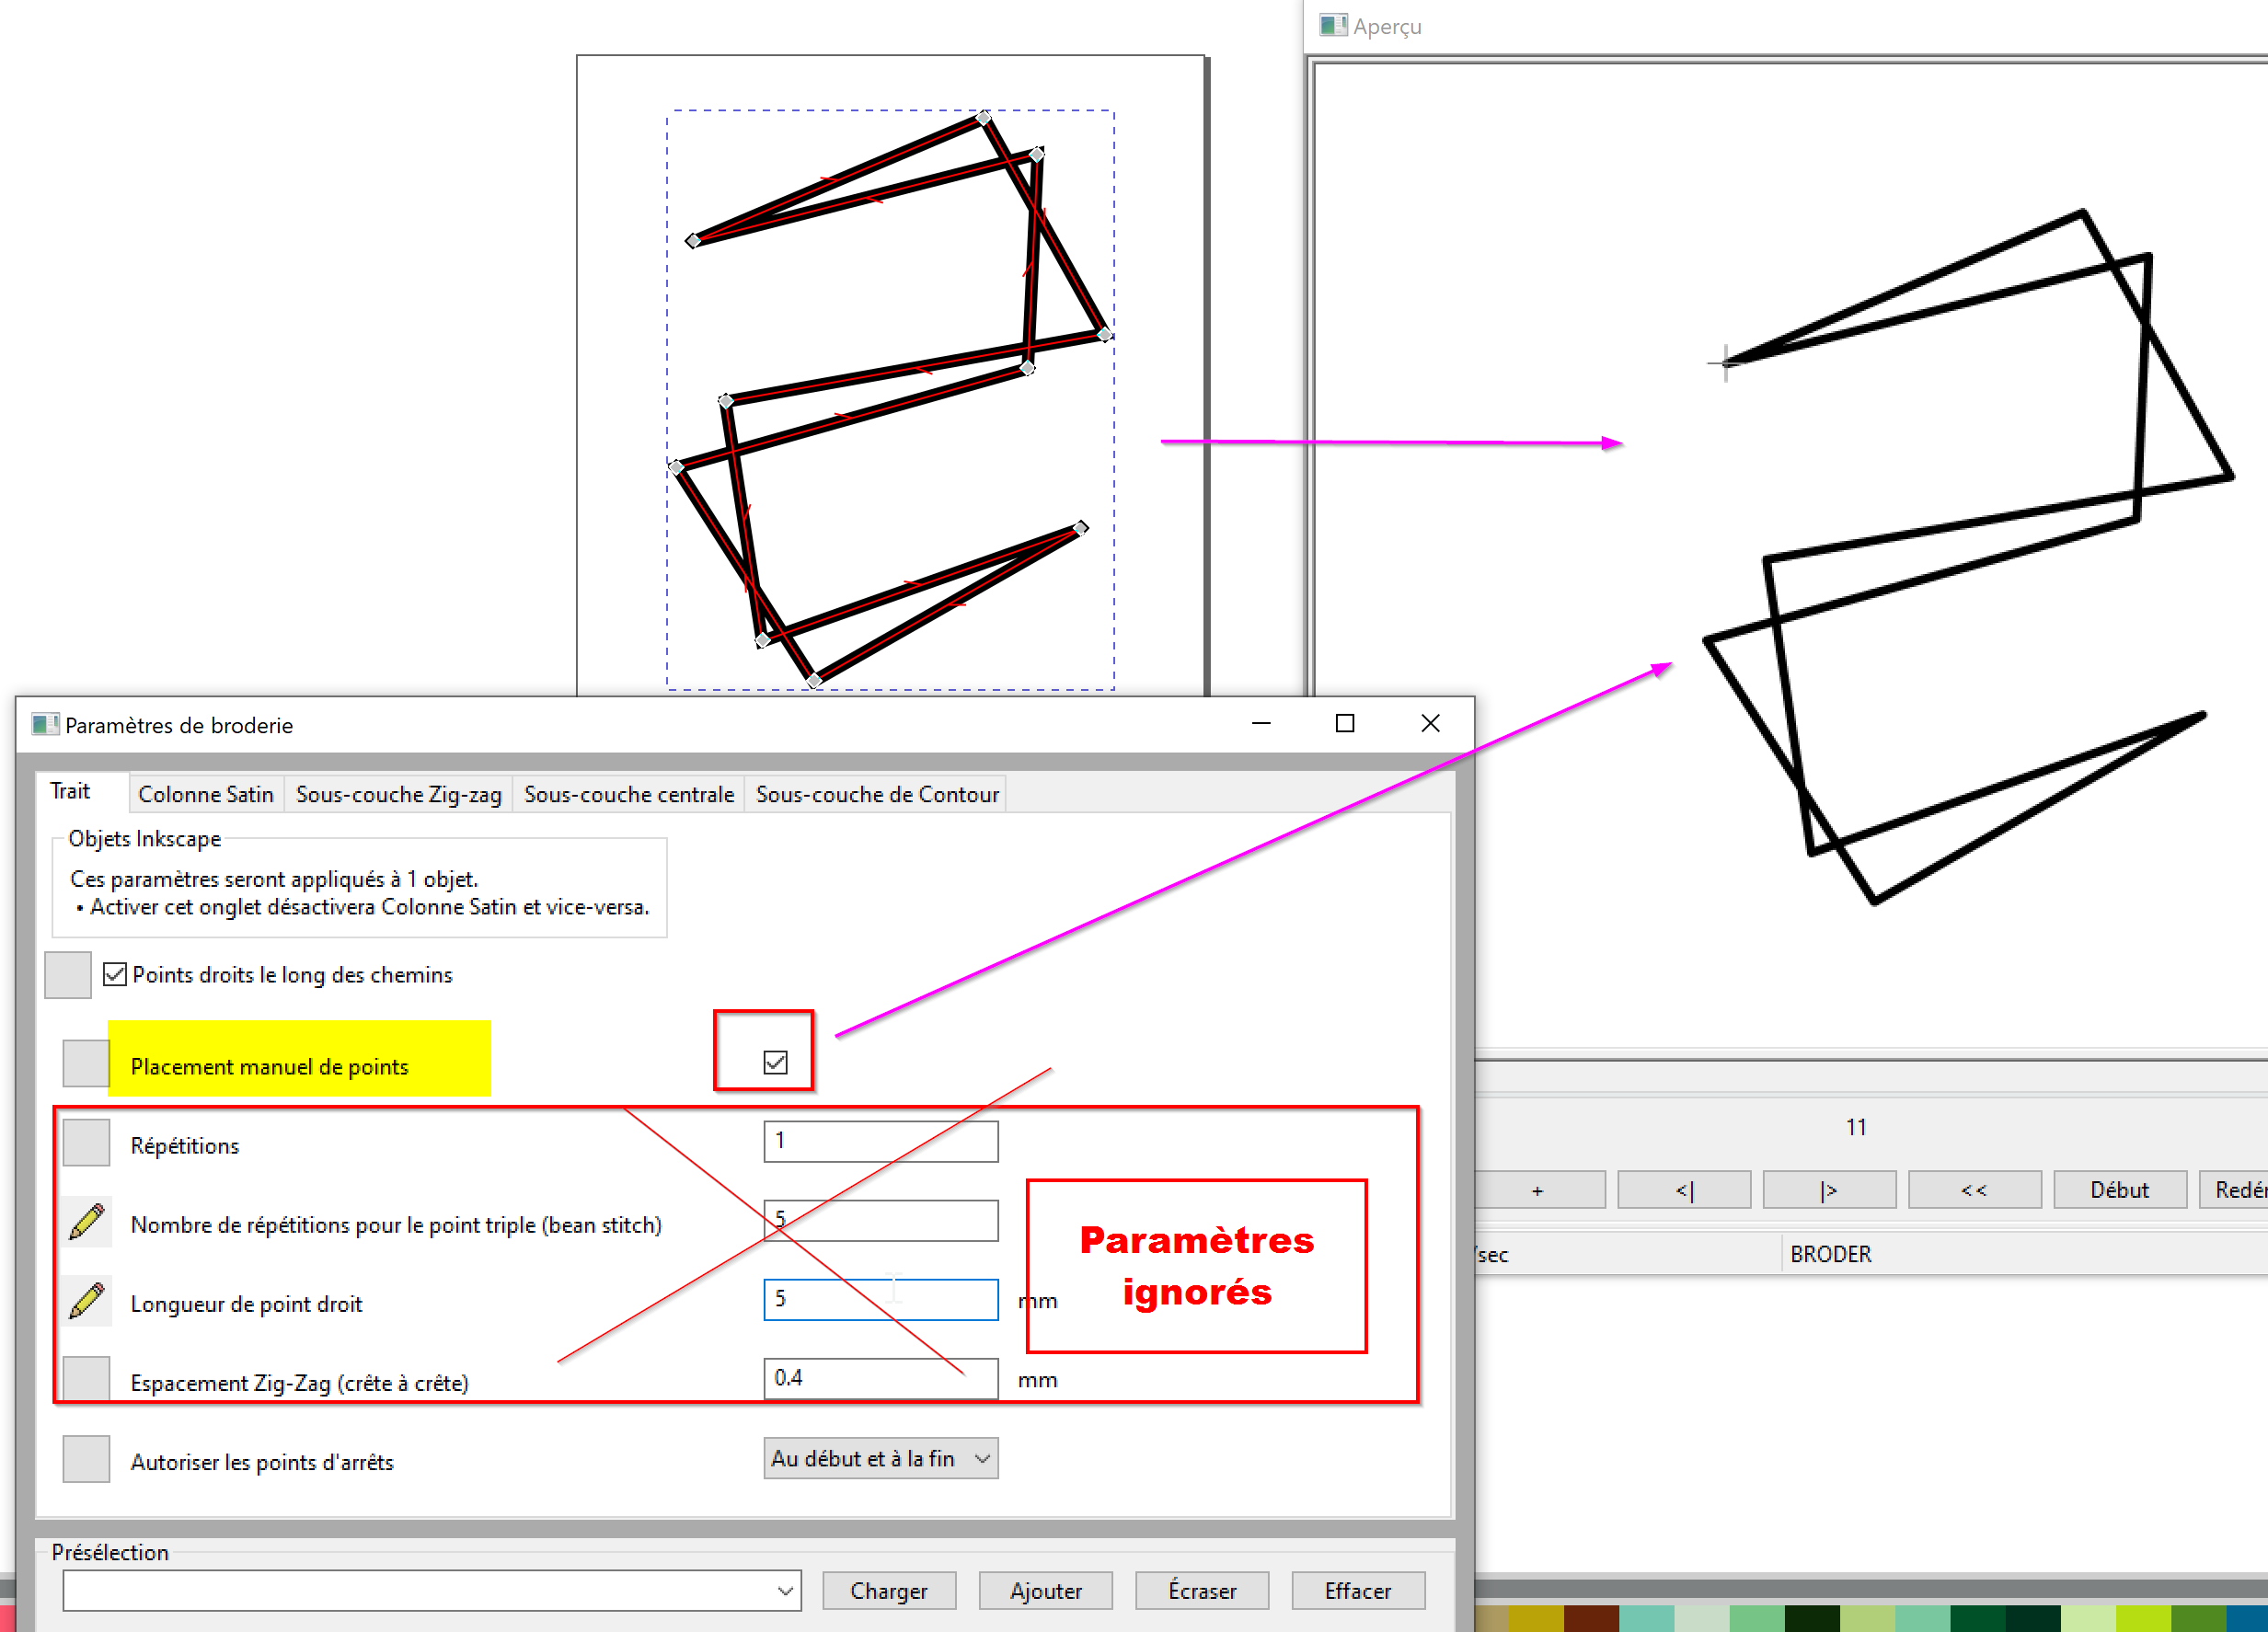Viewport: 2268px width, 1632px height.
Task: Click the stitch count 11 in Aperçu
Action: (1856, 1127)
